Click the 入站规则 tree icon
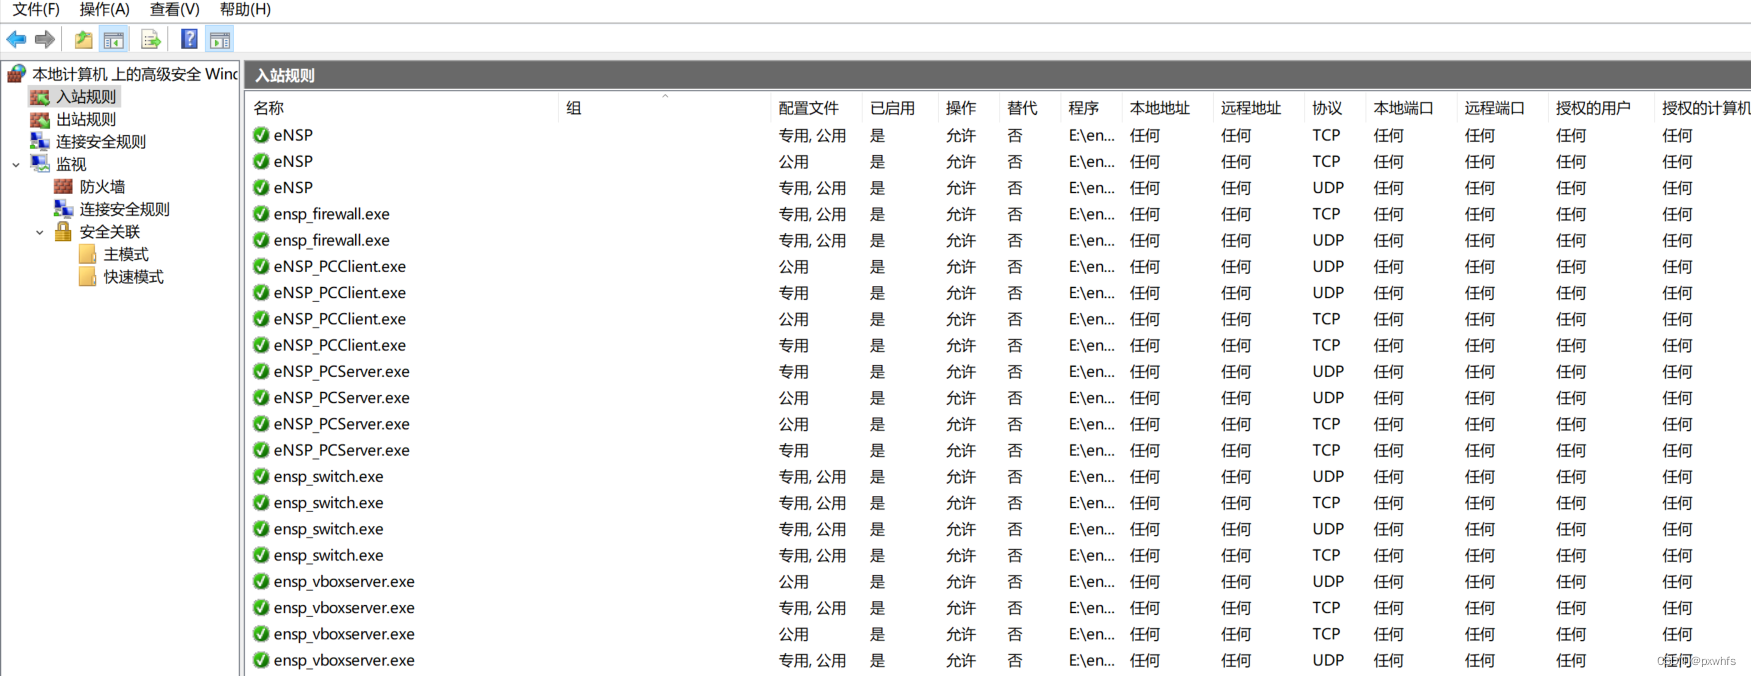The width and height of the screenshot is (1751, 676). (40, 97)
